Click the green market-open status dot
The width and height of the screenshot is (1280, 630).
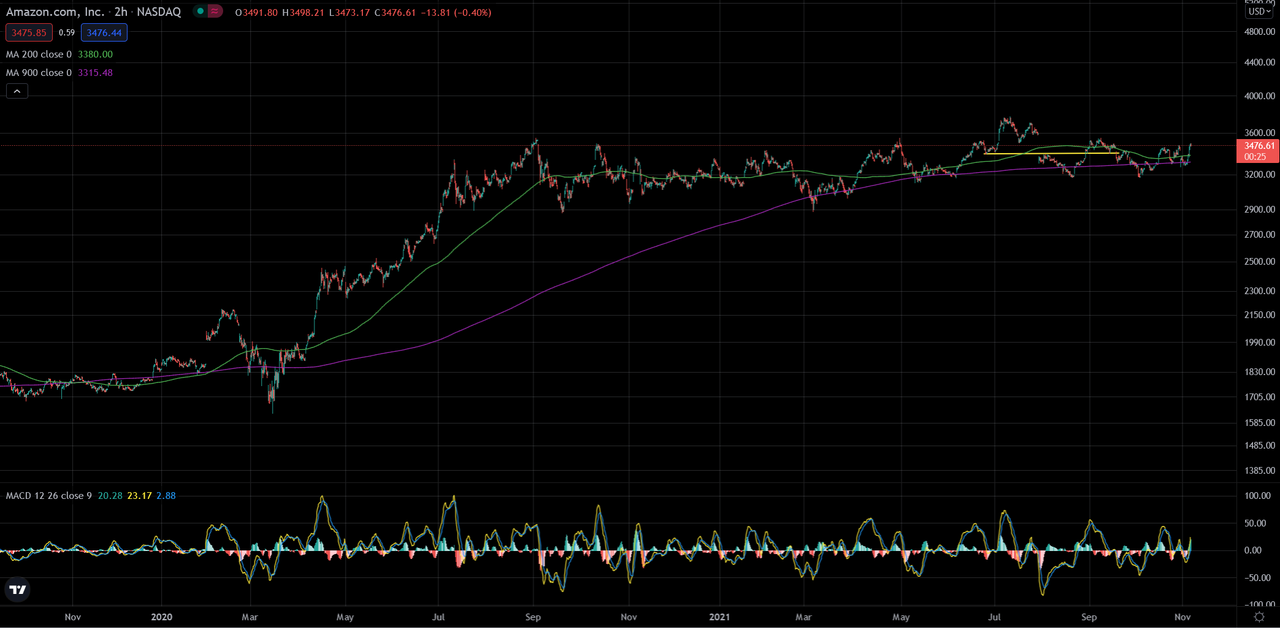click(198, 12)
